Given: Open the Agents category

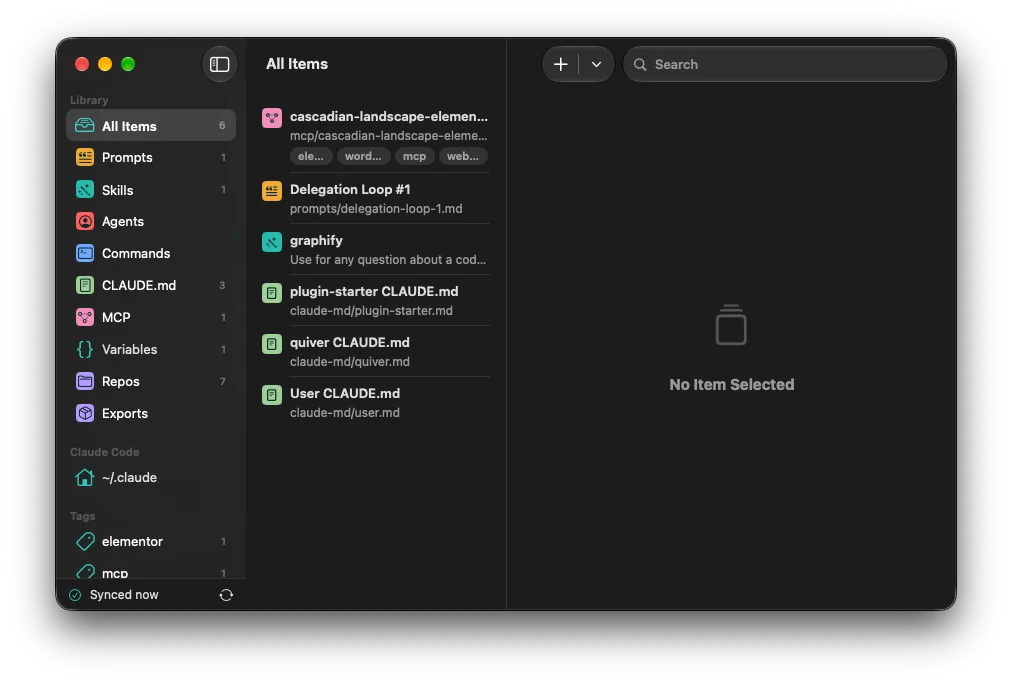Looking at the screenshot, I should (x=151, y=221).
